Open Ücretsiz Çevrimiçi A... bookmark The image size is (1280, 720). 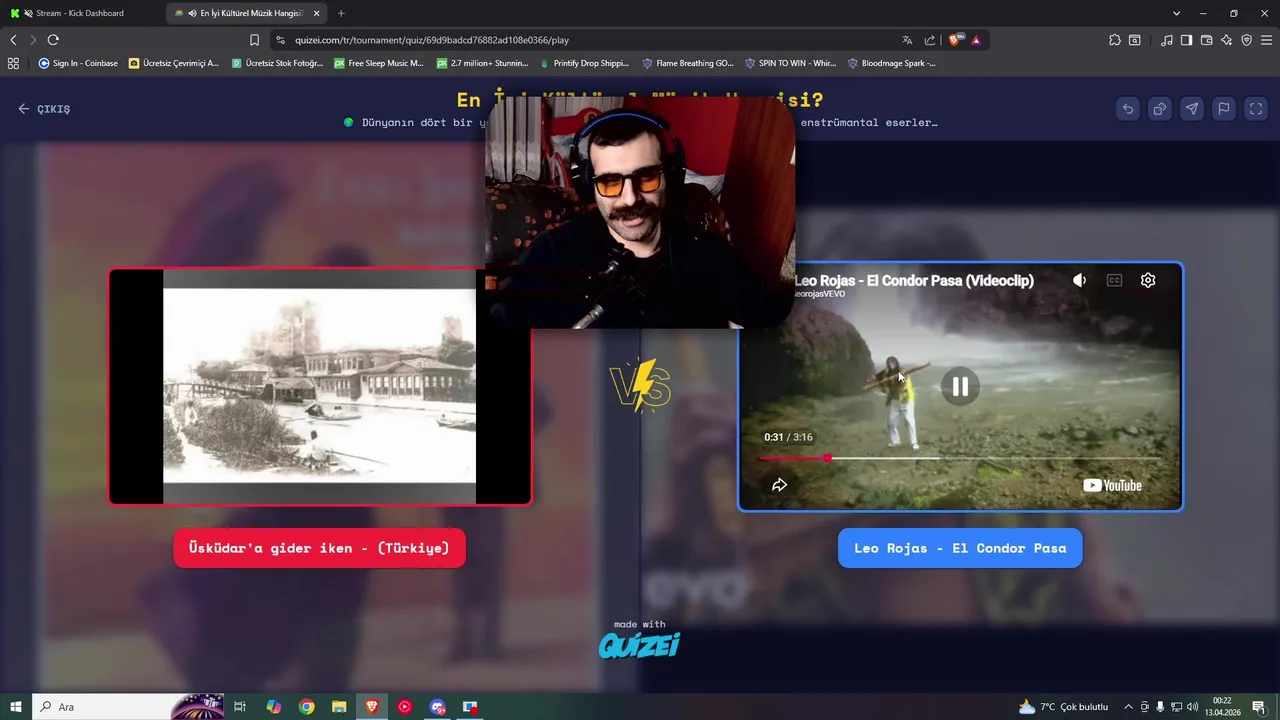pyautogui.click(x=174, y=63)
